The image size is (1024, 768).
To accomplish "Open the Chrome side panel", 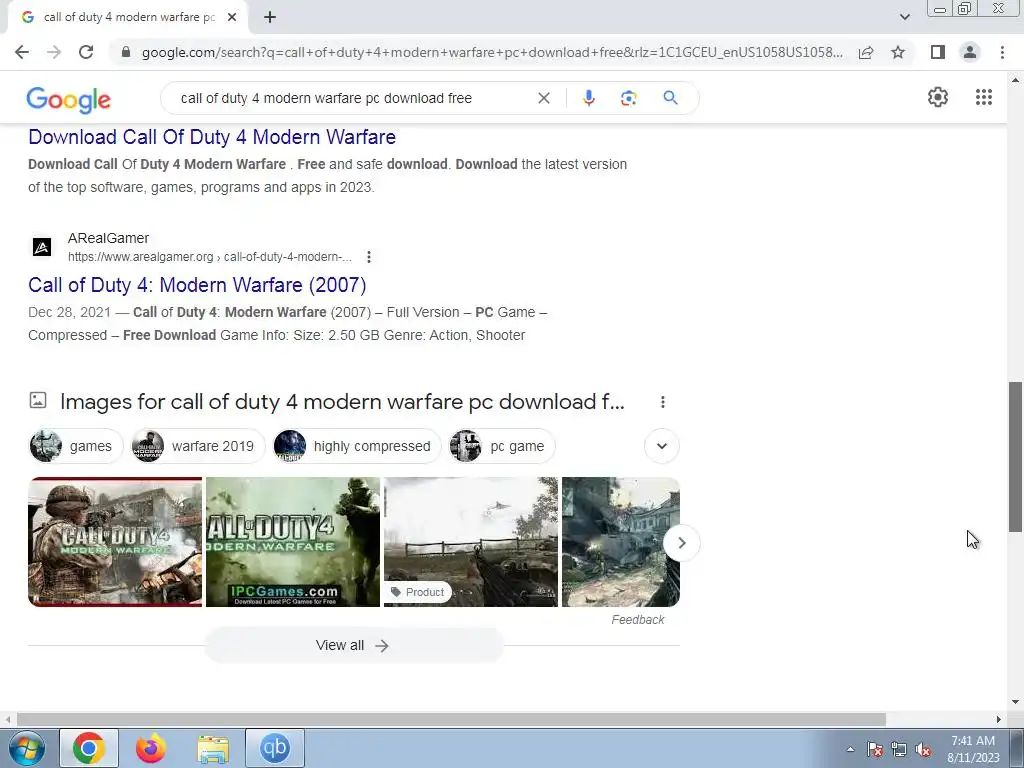I will [x=938, y=52].
